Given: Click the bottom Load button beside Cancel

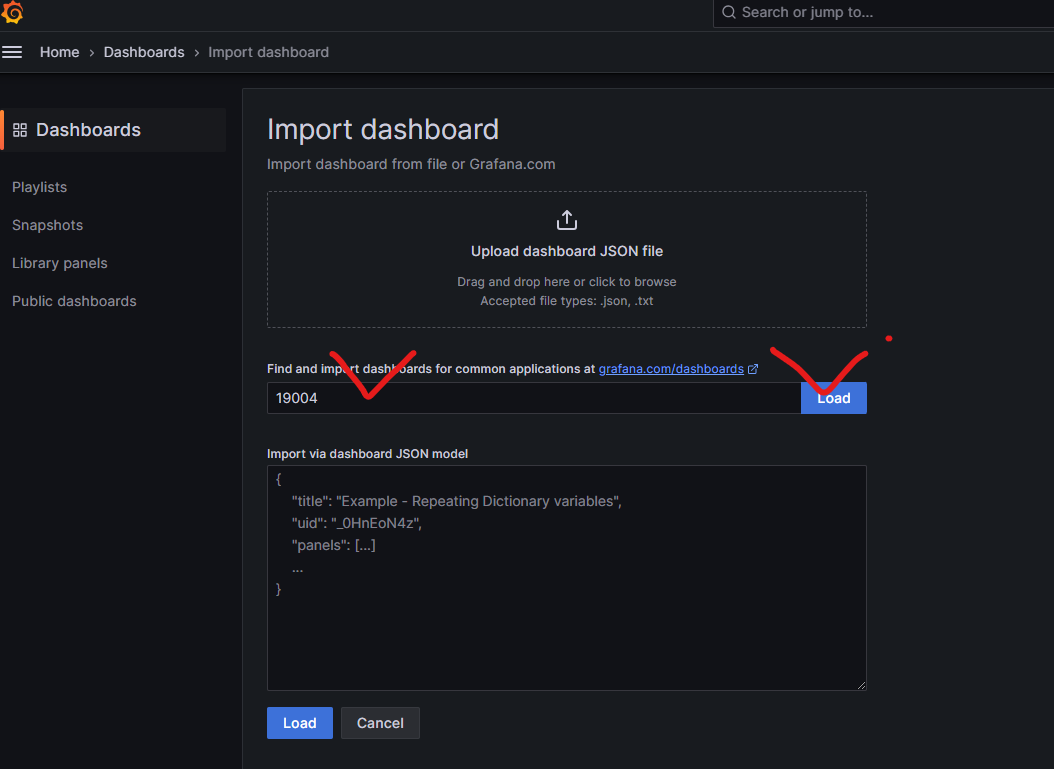Looking at the screenshot, I should coord(299,723).
